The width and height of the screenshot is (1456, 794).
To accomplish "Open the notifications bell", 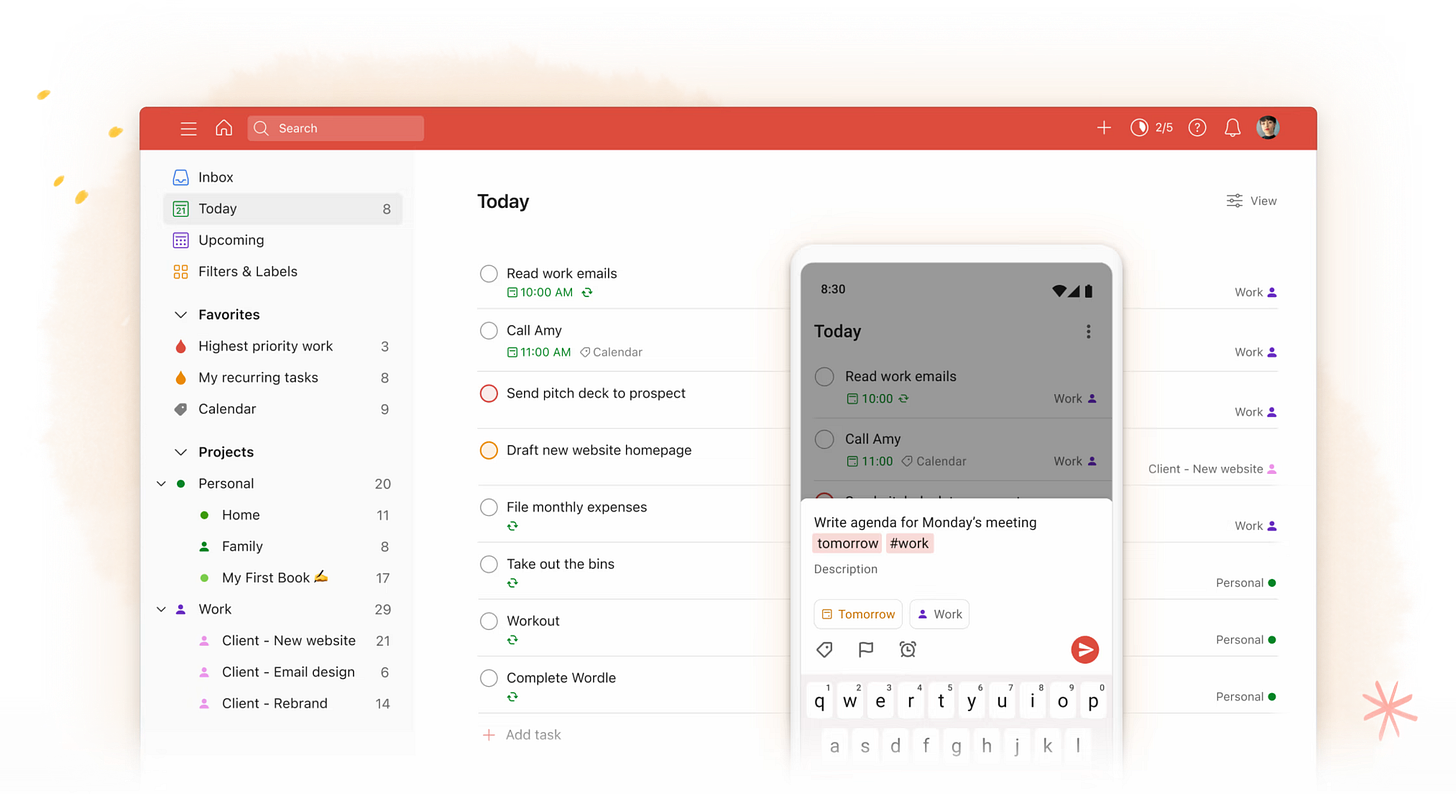I will (x=1233, y=128).
